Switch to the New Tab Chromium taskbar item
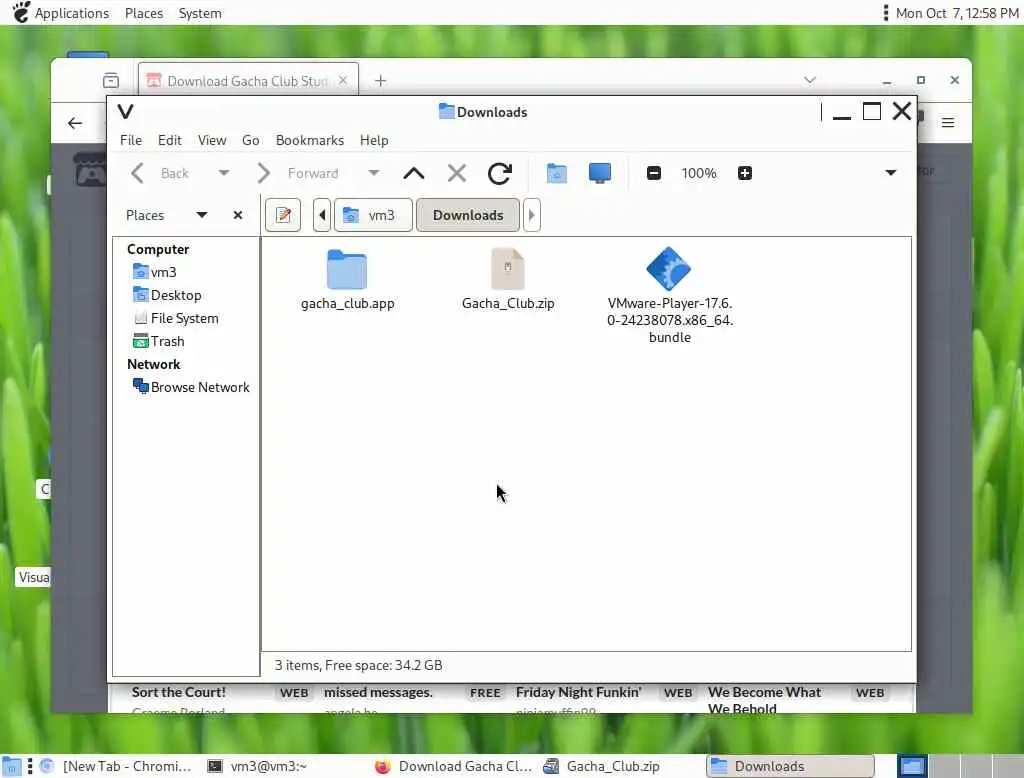 [116, 766]
